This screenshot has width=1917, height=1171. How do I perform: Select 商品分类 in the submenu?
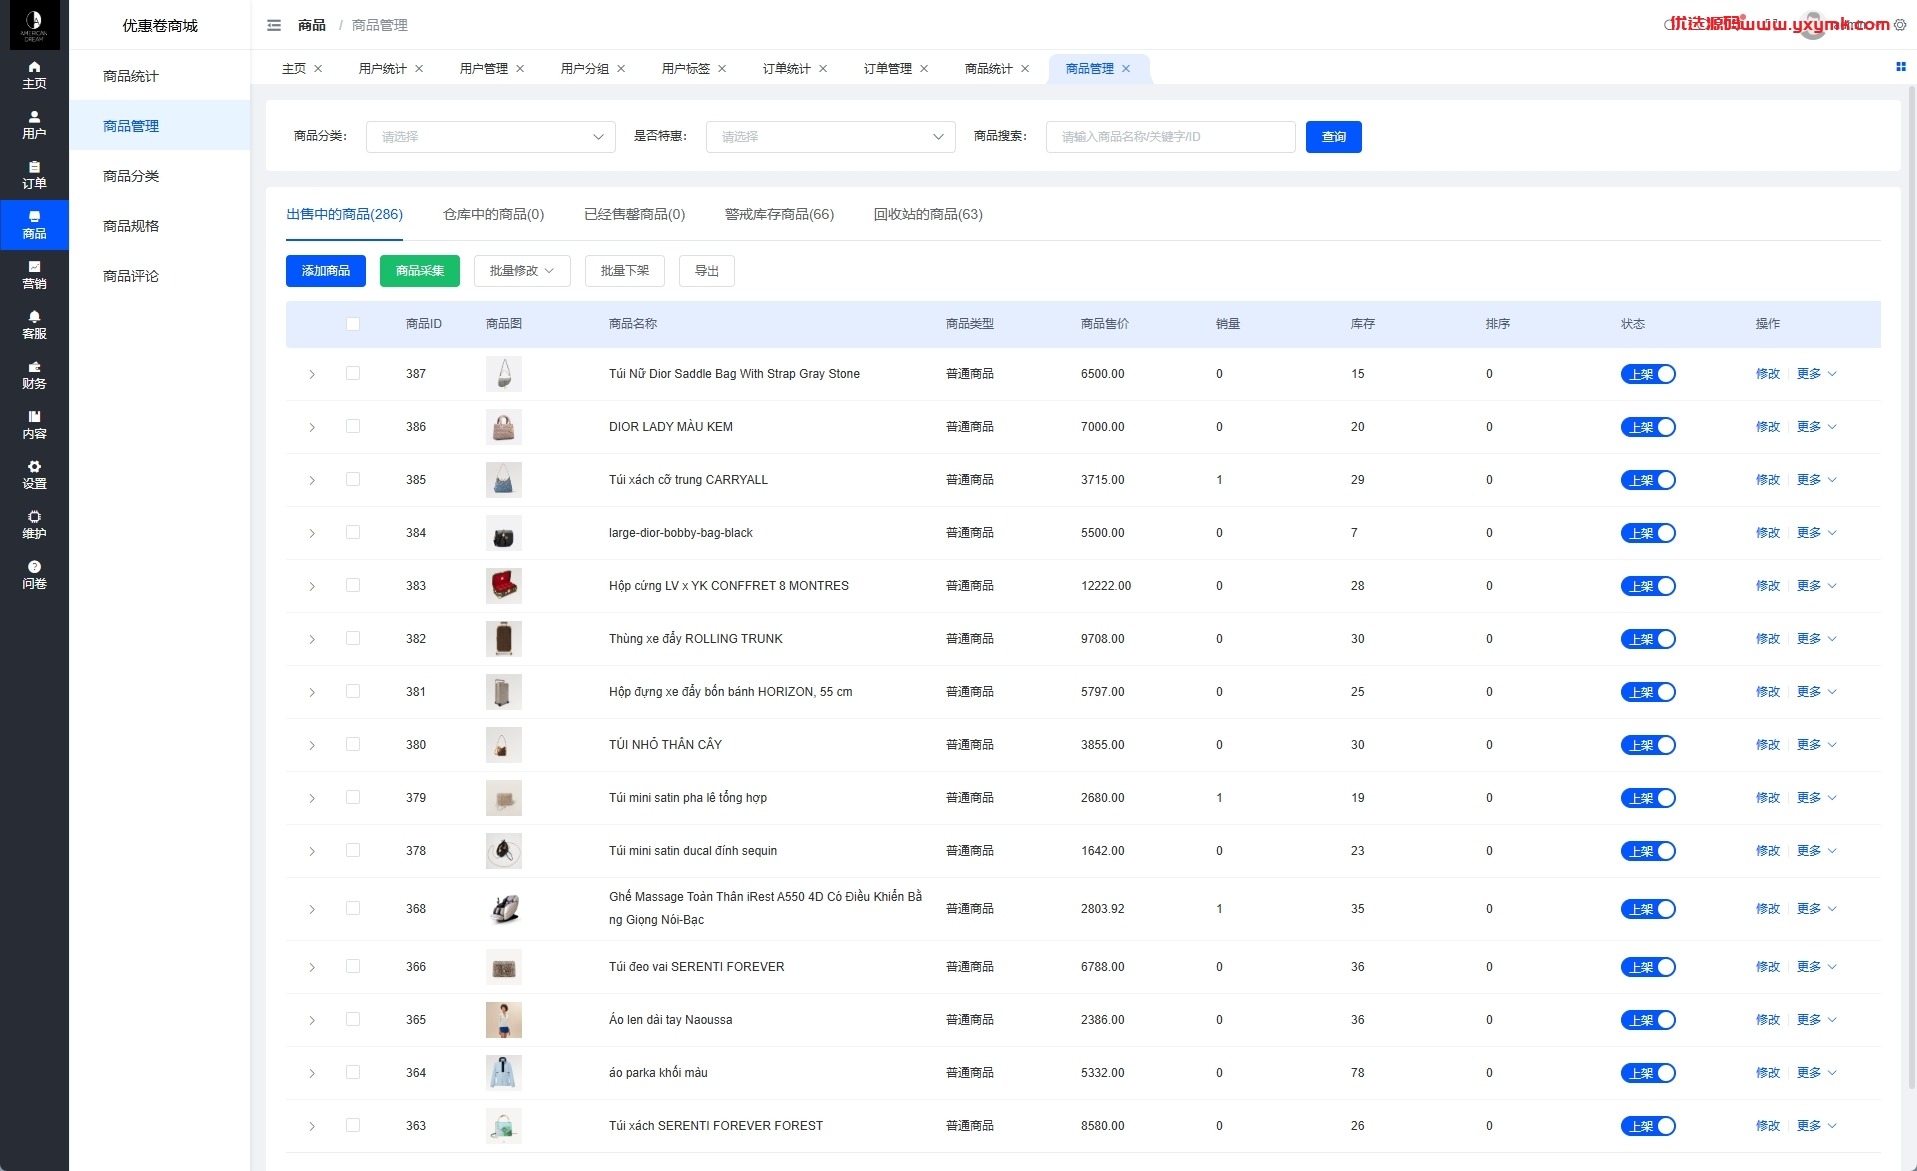[131, 176]
